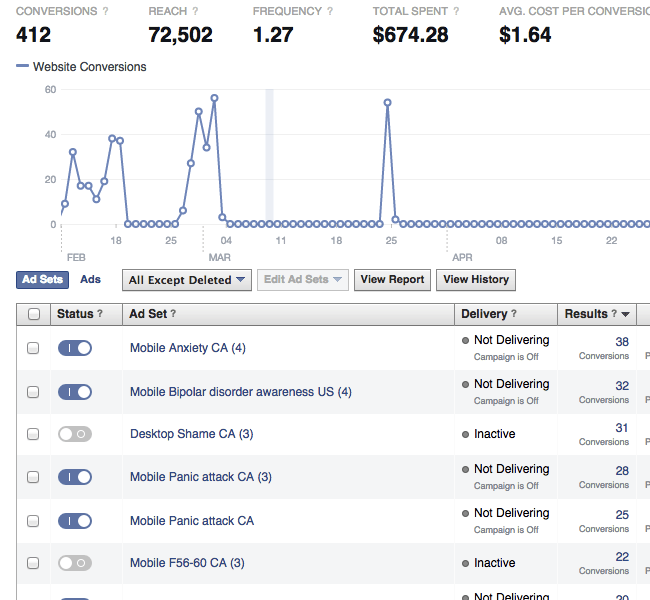This screenshot has width=650, height=600.
Task: Click the 25 conversions result value
Action: click(622, 515)
